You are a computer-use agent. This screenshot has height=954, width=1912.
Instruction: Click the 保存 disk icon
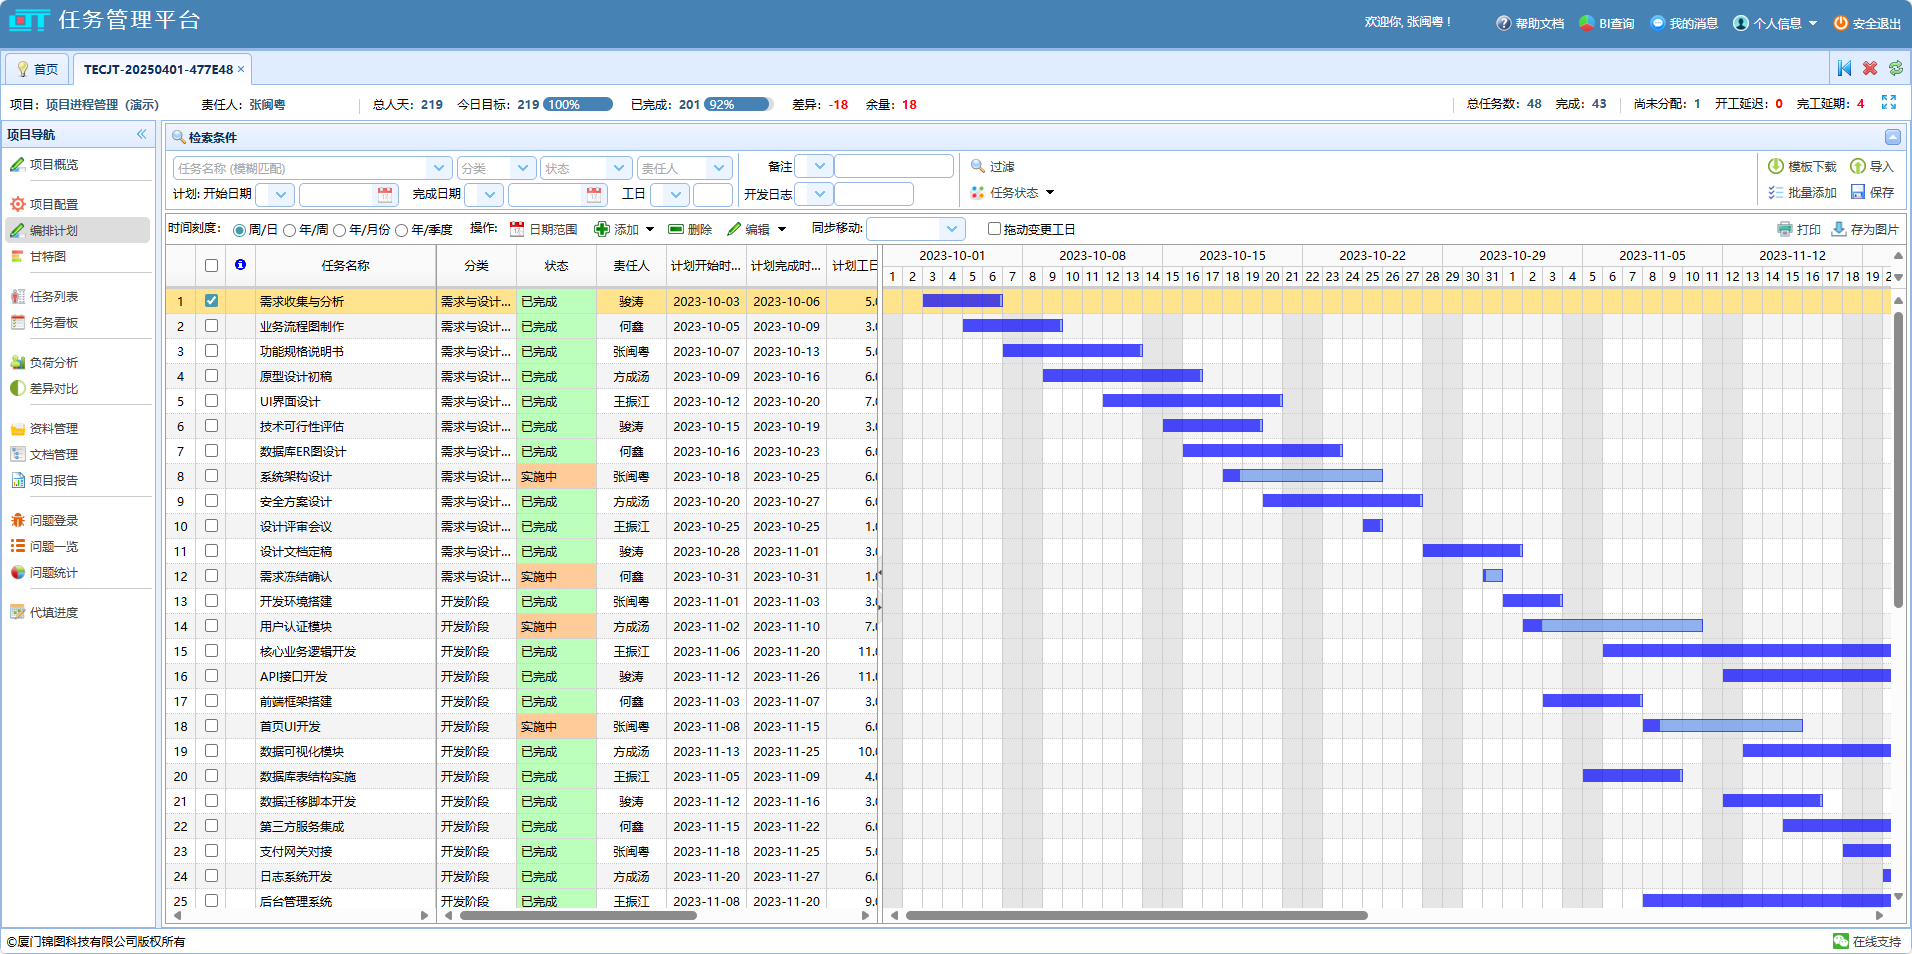[x=1858, y=192]
